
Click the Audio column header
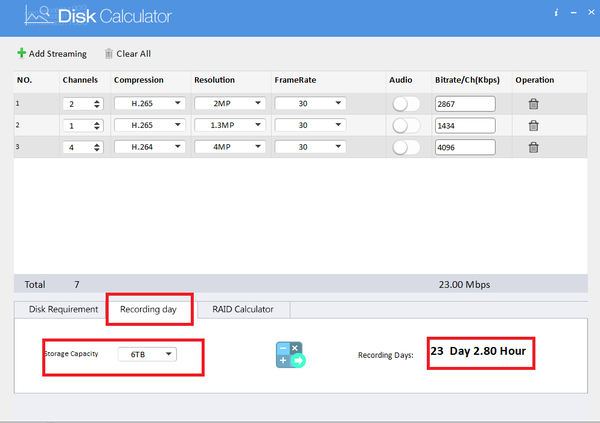click(401, 80)
